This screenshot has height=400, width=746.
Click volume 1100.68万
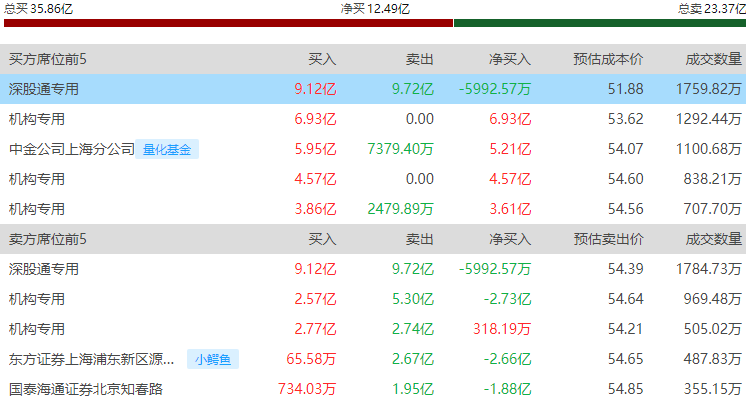point(709,149)
